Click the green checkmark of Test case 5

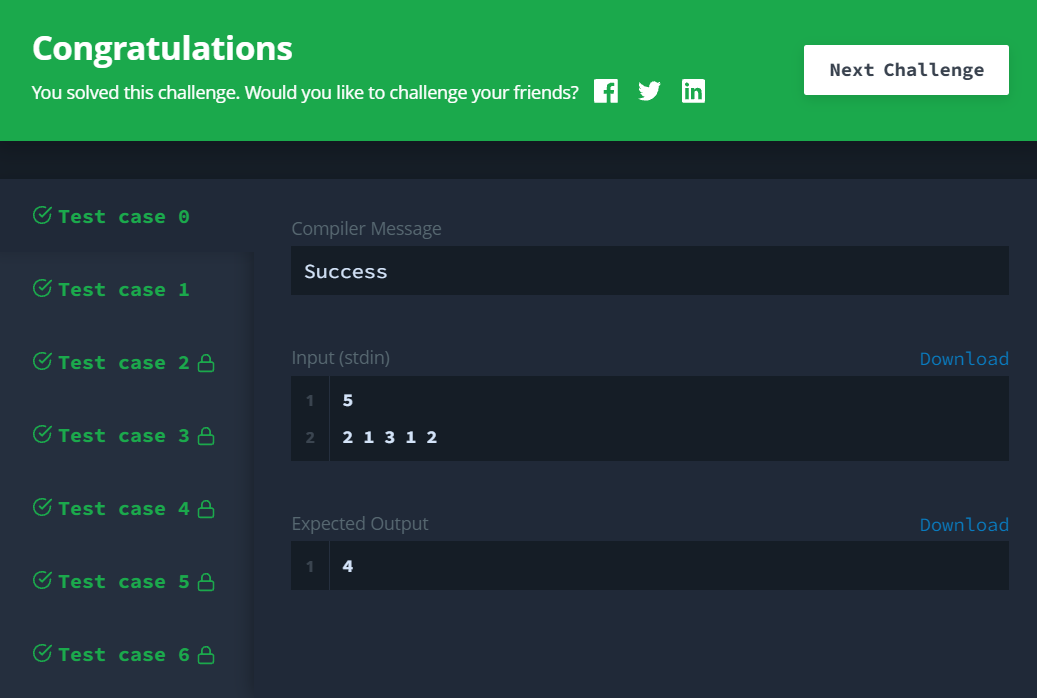pyautogui.click(x=42, y=580)
